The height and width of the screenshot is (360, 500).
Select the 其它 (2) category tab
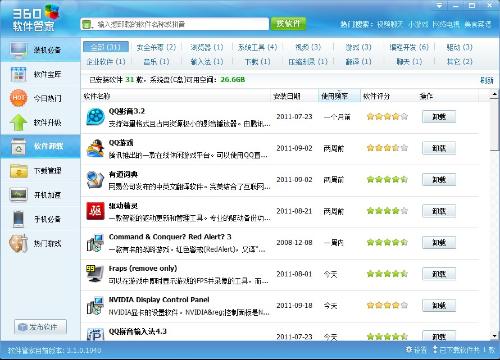pyautogui.click(x=460, y=62)
